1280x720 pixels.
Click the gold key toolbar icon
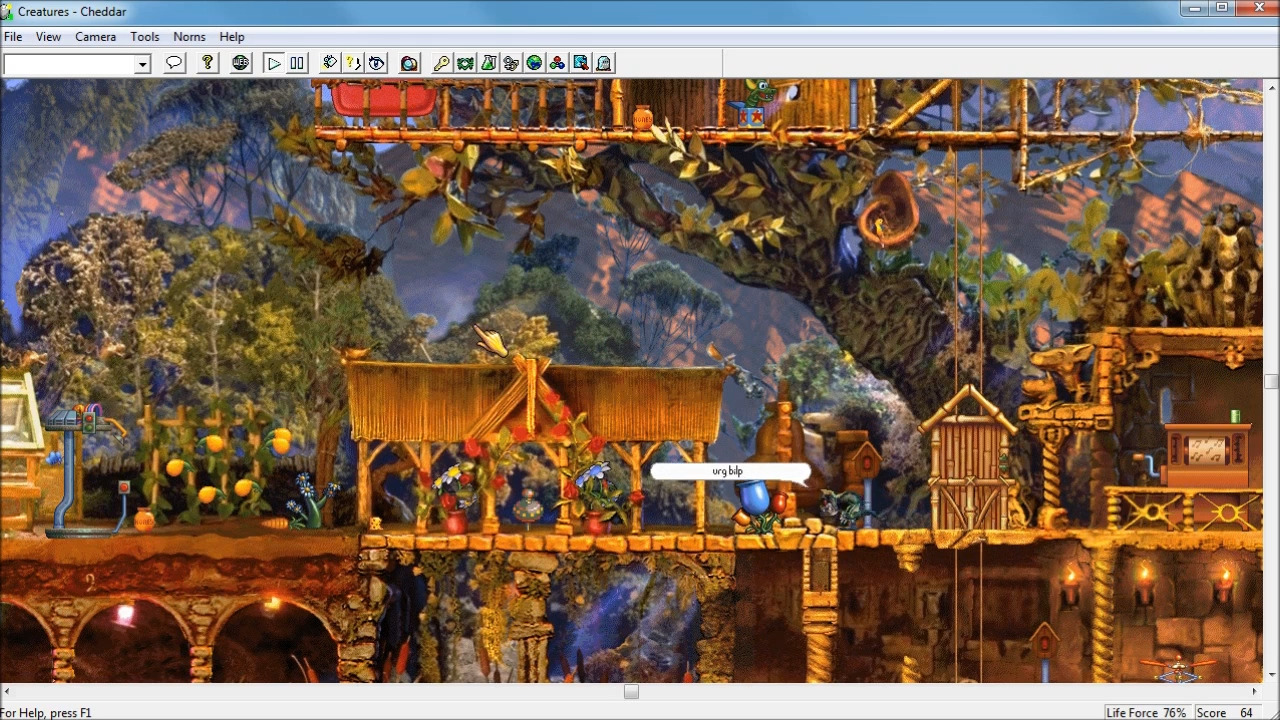442,63
